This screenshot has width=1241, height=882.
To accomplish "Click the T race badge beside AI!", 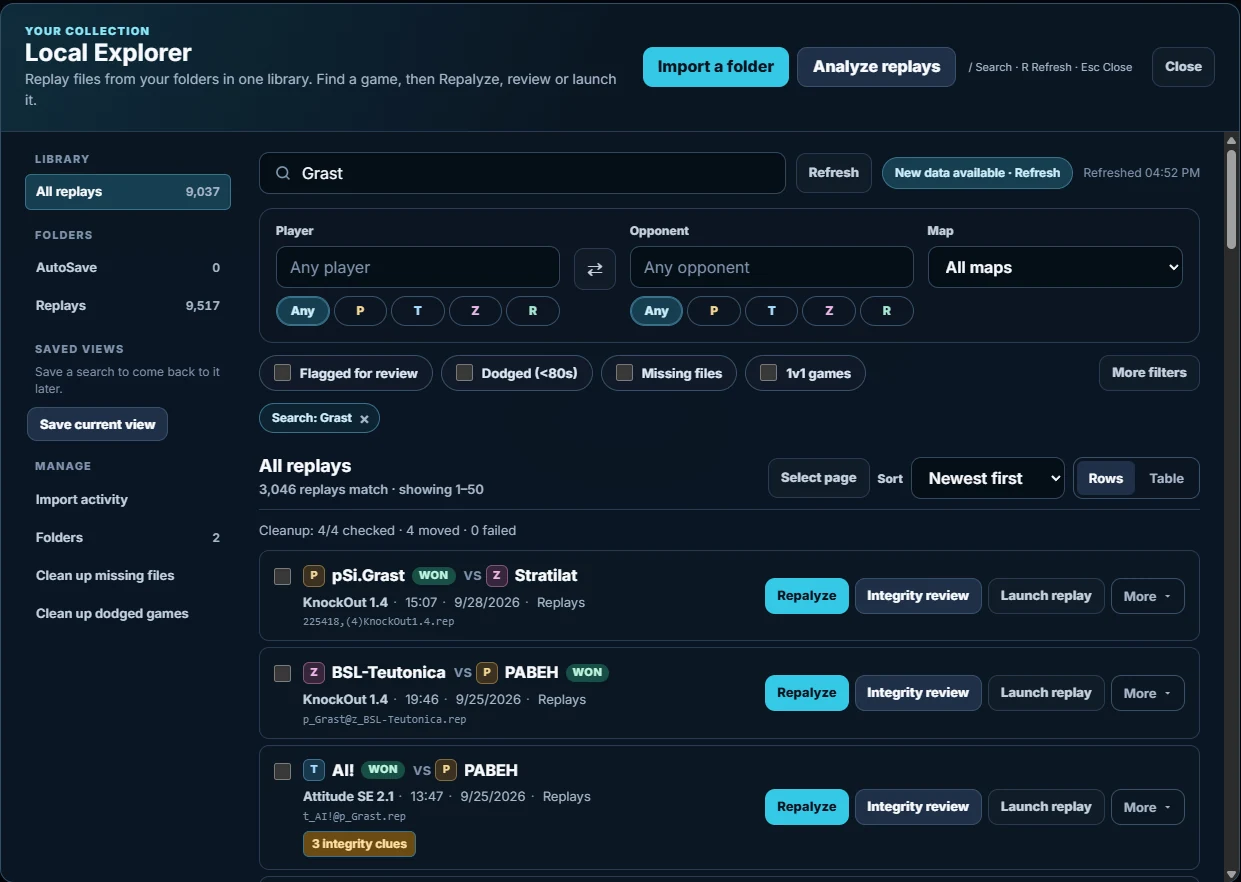I will (x=314, y=770).
